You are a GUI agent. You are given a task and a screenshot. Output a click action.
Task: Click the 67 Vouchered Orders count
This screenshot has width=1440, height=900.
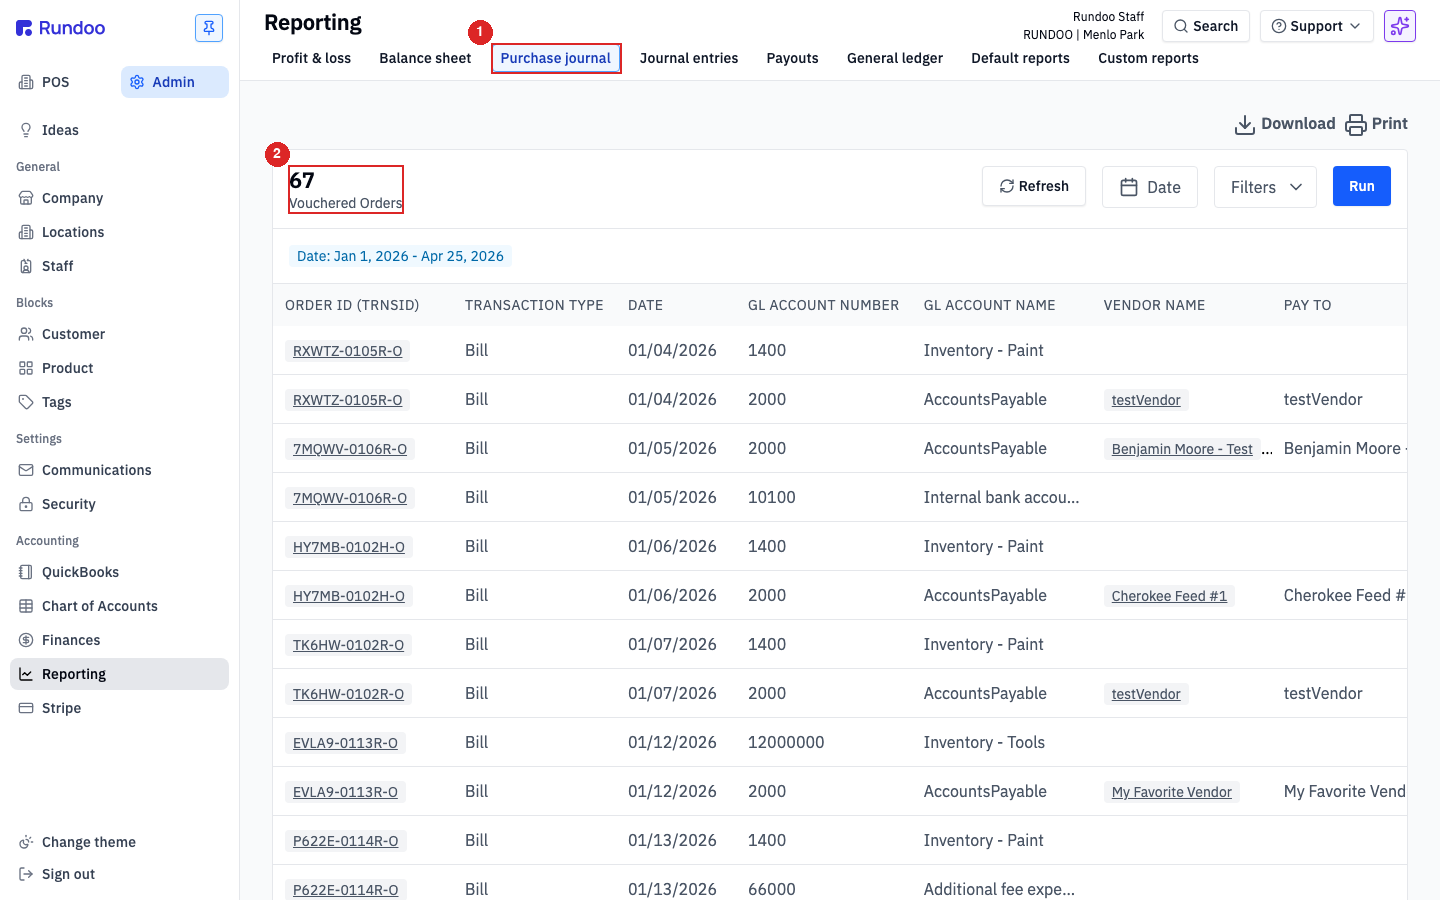click(346, 190)
